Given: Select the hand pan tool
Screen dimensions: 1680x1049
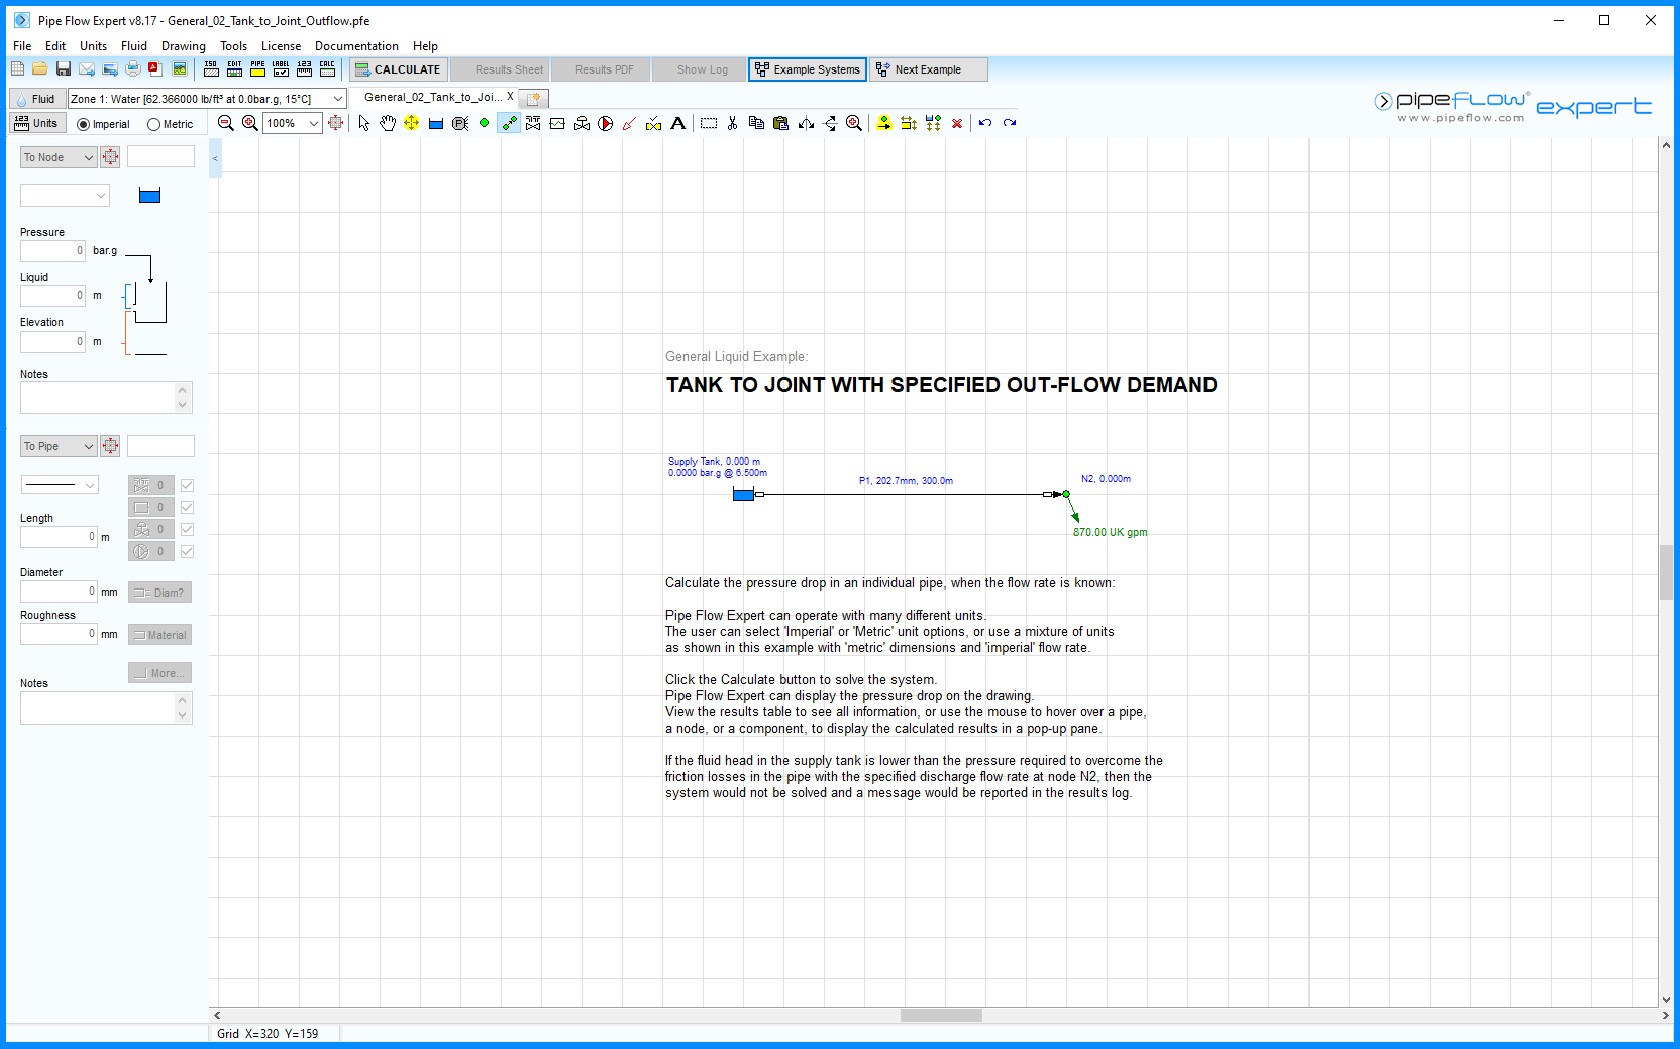Looking at the screenshot, I should pyautogui.click(x=388, y=123).
